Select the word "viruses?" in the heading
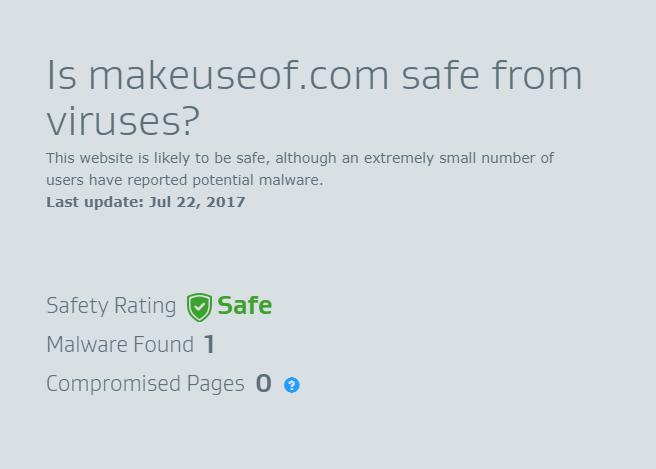The width and height of the screenshot is (656, 469). (x=123, y=121)
